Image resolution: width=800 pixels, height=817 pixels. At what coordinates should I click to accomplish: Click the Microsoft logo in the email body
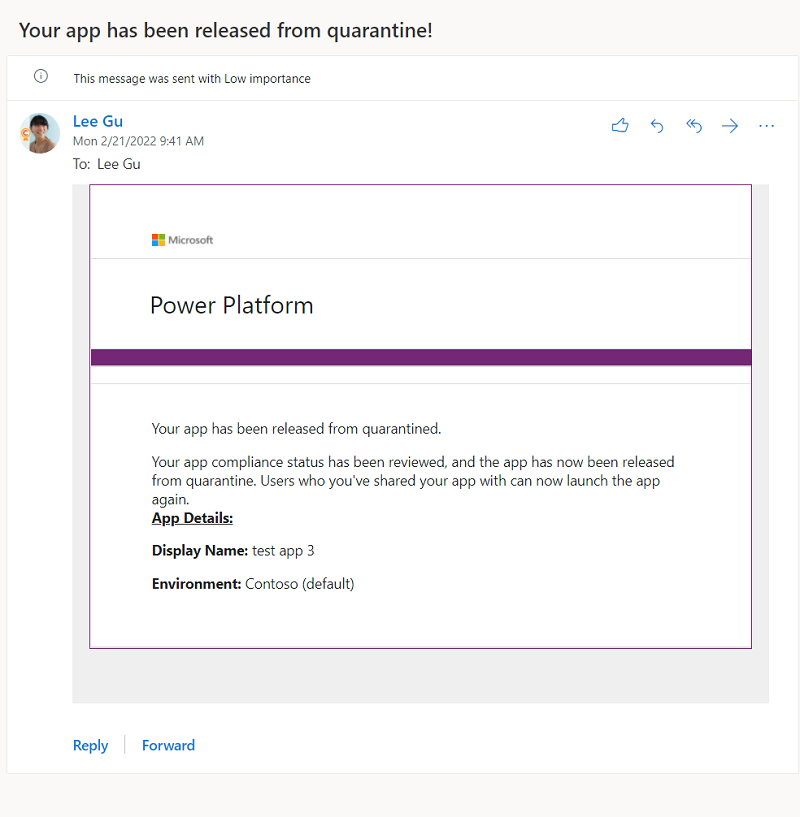(x=182, y=240)
